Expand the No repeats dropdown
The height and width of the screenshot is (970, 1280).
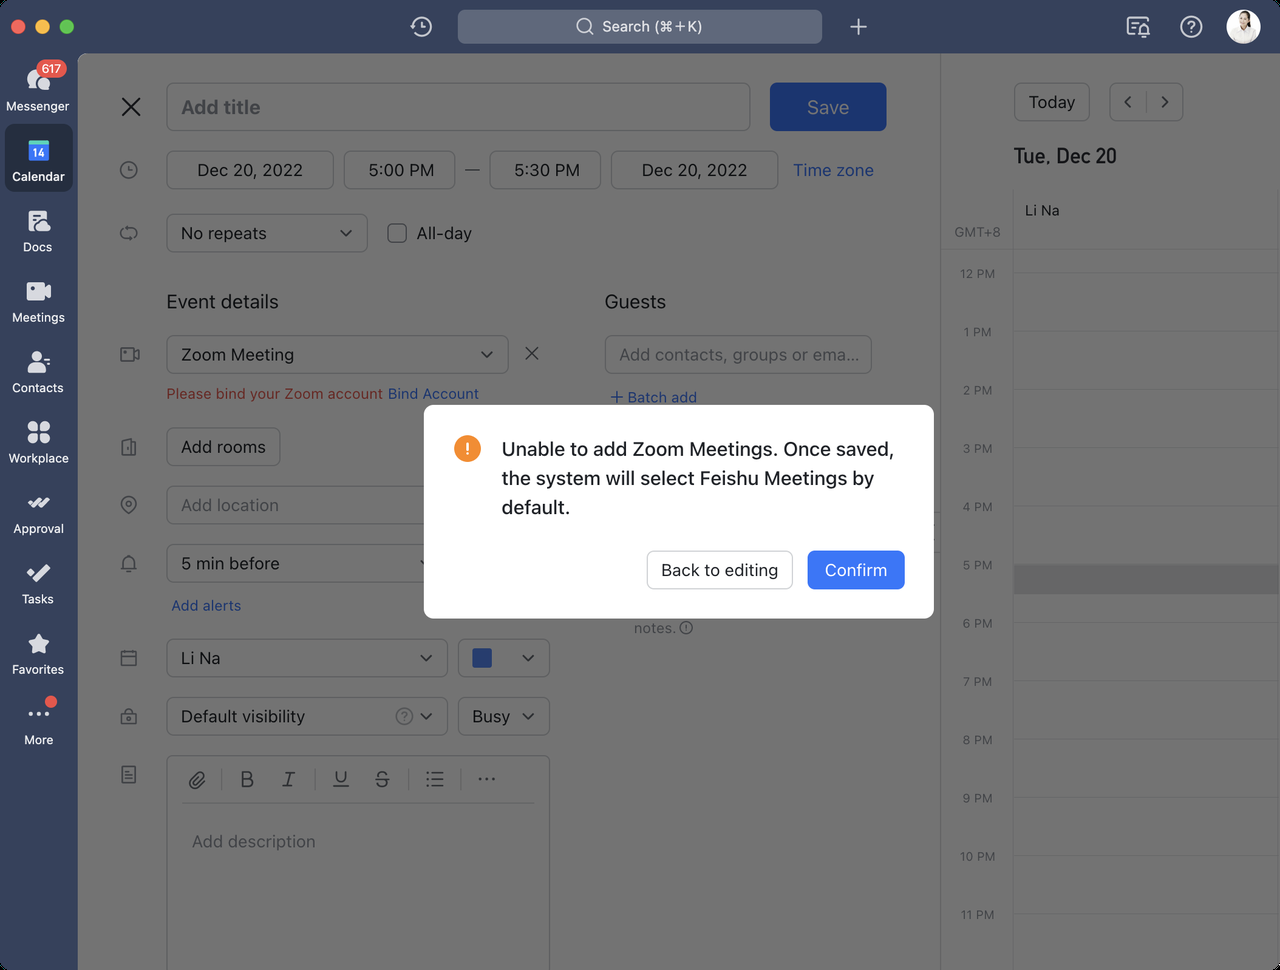click(x=267, y=233)
